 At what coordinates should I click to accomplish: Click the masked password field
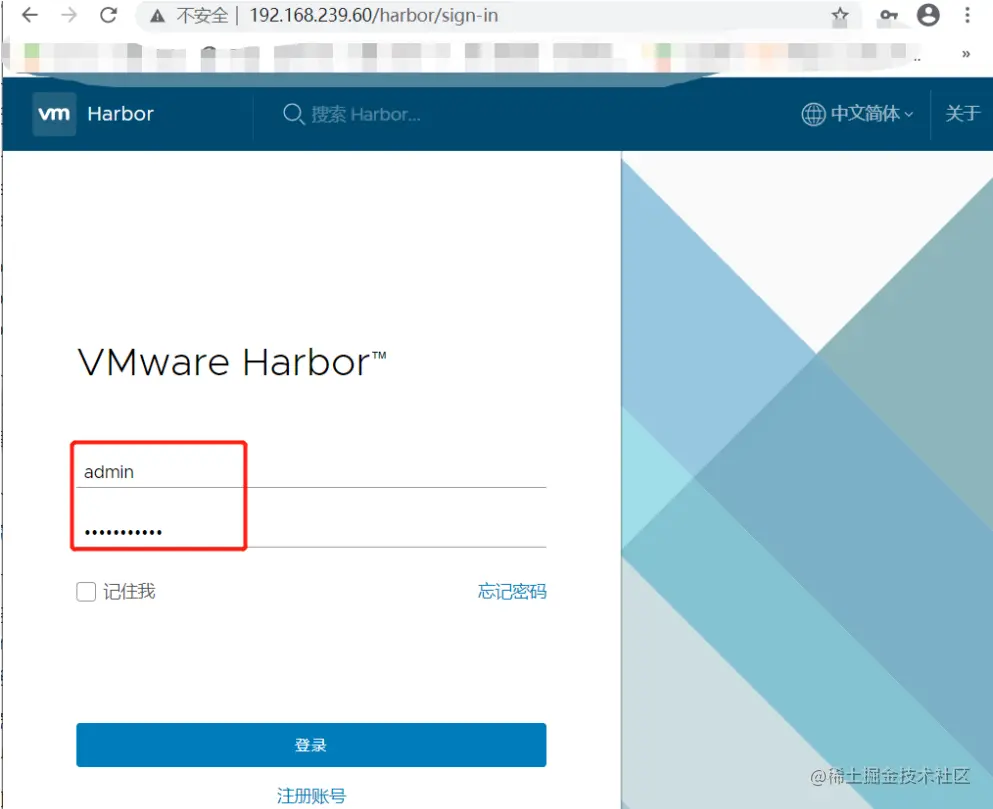coord(311,532)
